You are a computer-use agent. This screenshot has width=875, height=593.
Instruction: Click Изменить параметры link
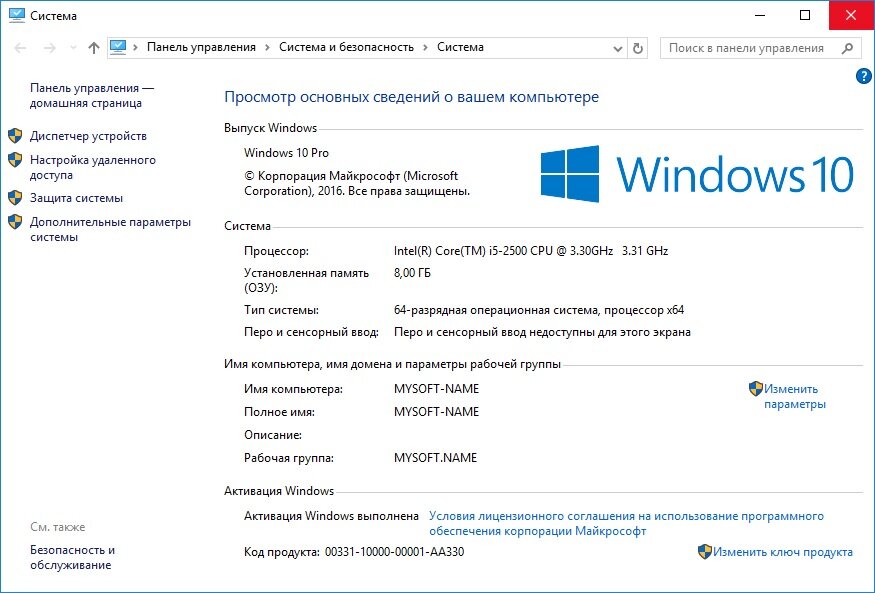(794, 397)
